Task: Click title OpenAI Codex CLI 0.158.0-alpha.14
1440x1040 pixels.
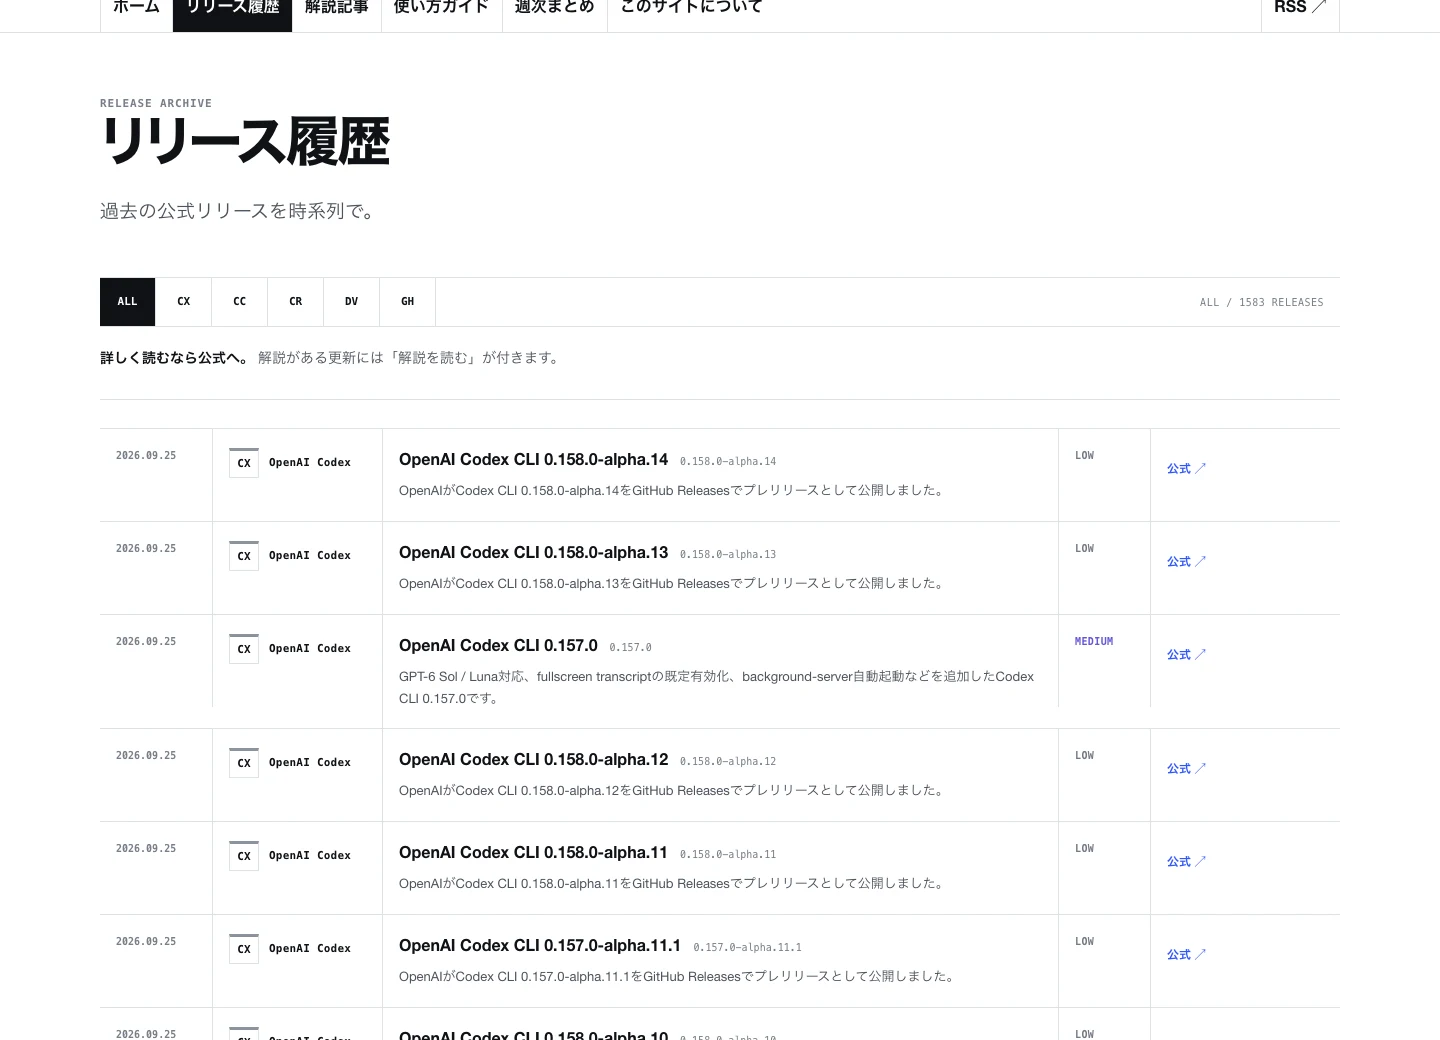Action: (x=533, y=460)
